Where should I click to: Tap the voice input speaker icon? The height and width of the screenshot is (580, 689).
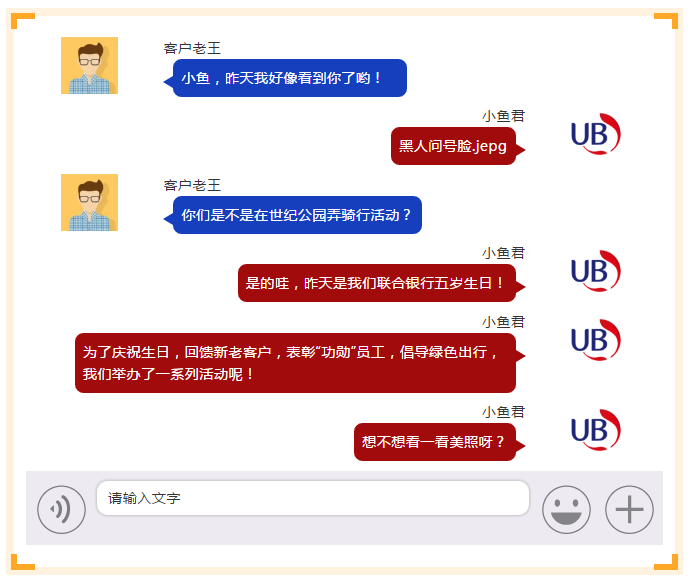[62, 509]
